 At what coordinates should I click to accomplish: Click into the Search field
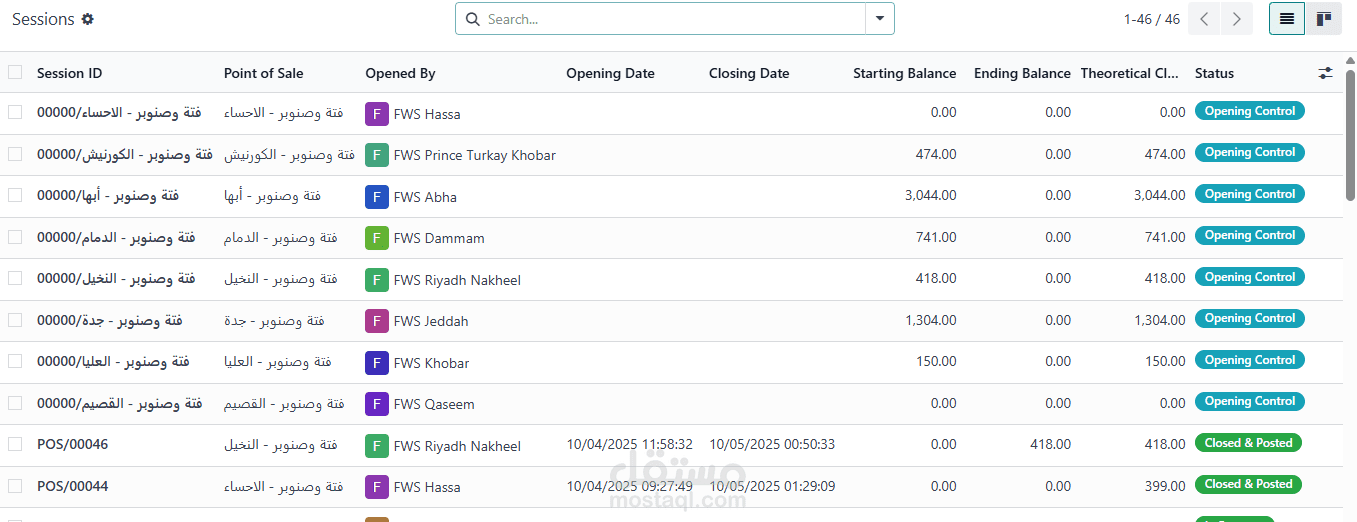coord(670,19)
